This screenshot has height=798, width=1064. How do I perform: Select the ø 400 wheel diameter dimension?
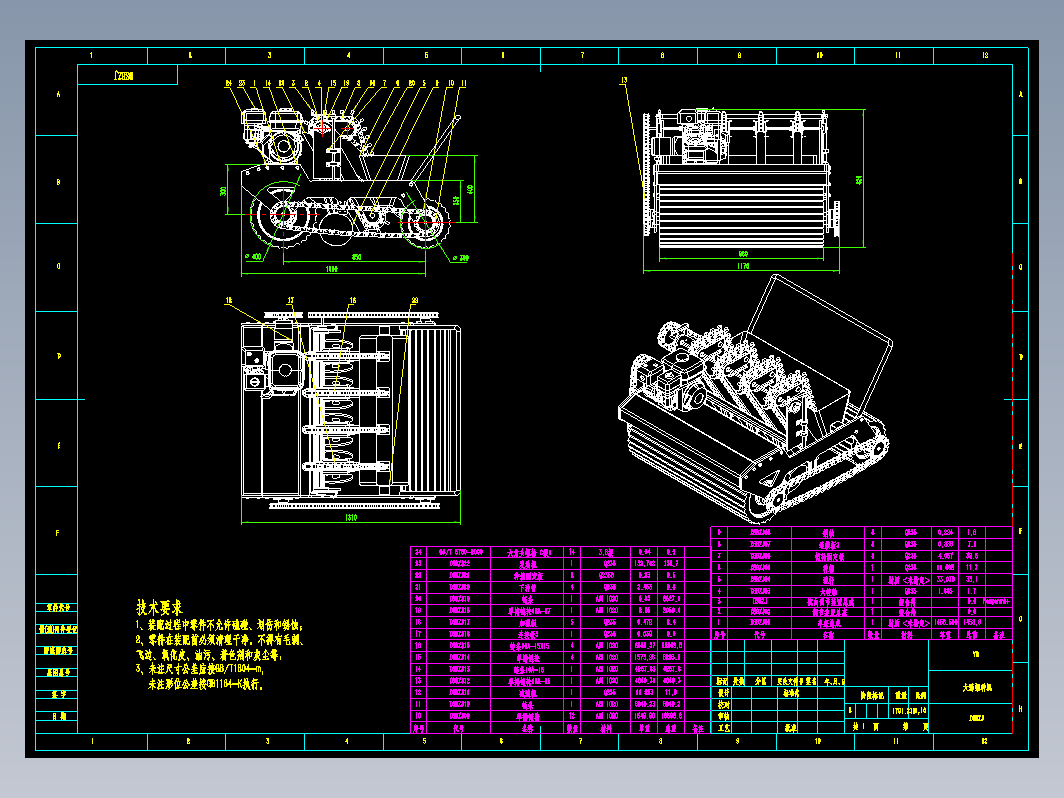(253, 256)
